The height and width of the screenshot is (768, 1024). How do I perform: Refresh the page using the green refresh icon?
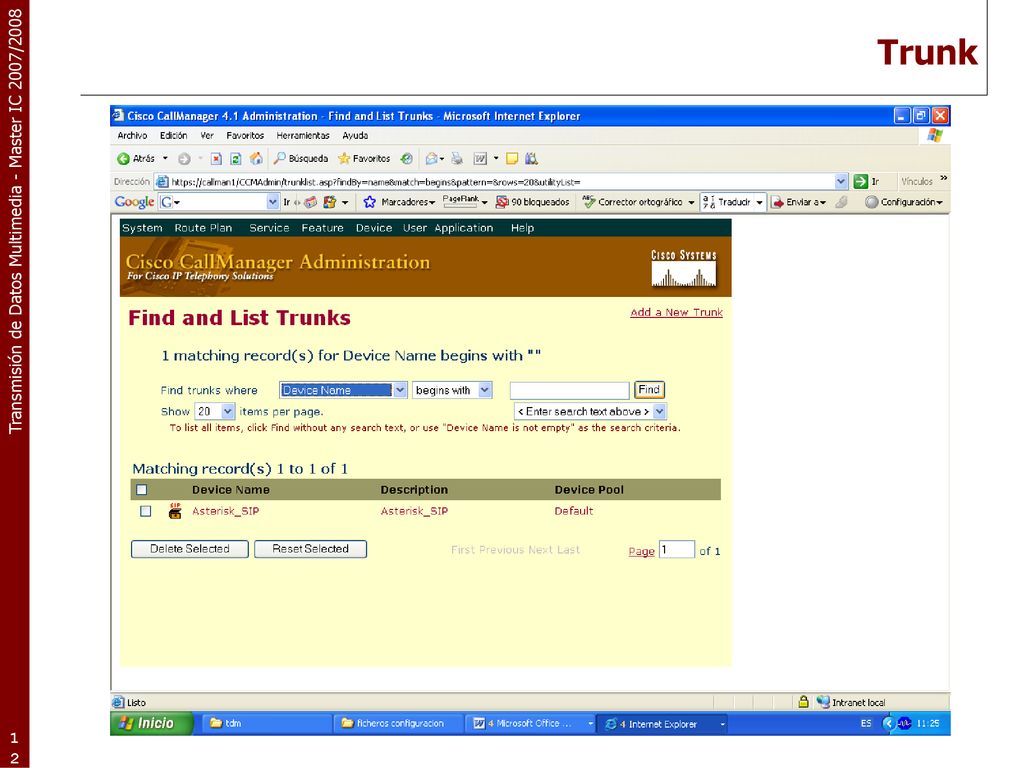click(x=236, y=159)
